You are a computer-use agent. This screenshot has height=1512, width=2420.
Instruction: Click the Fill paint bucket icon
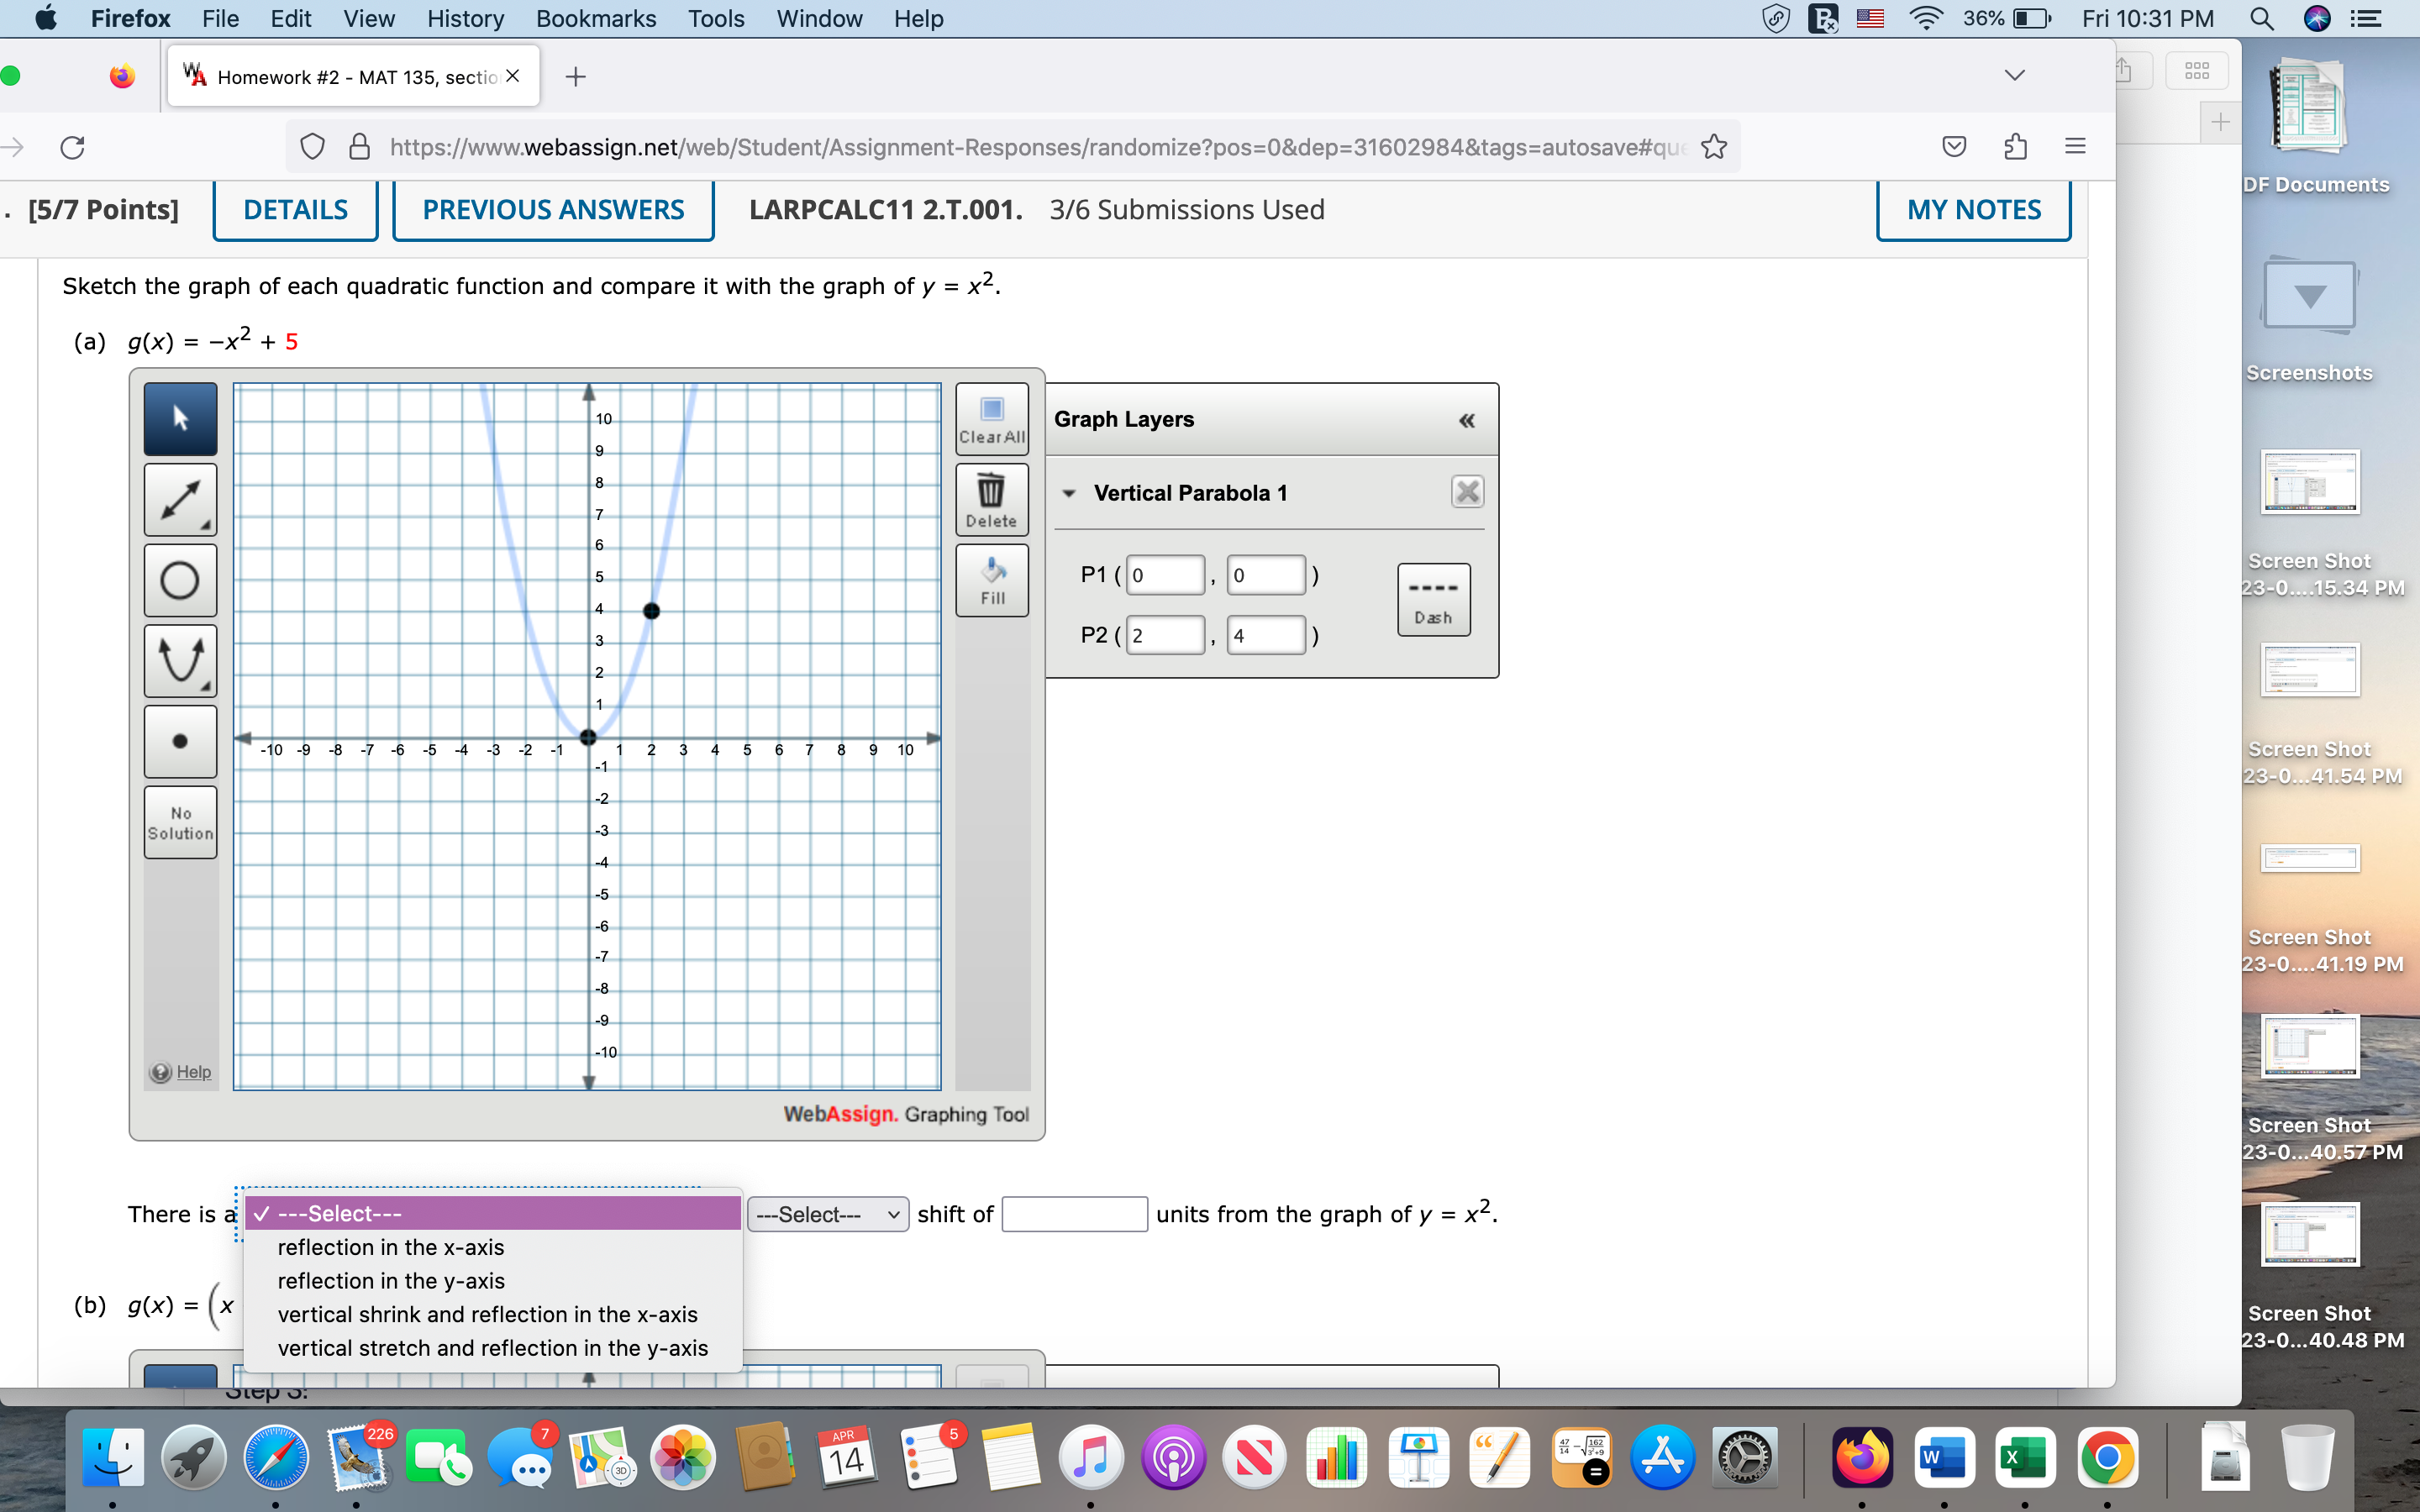pyautogui.click(x=990, y=578)
